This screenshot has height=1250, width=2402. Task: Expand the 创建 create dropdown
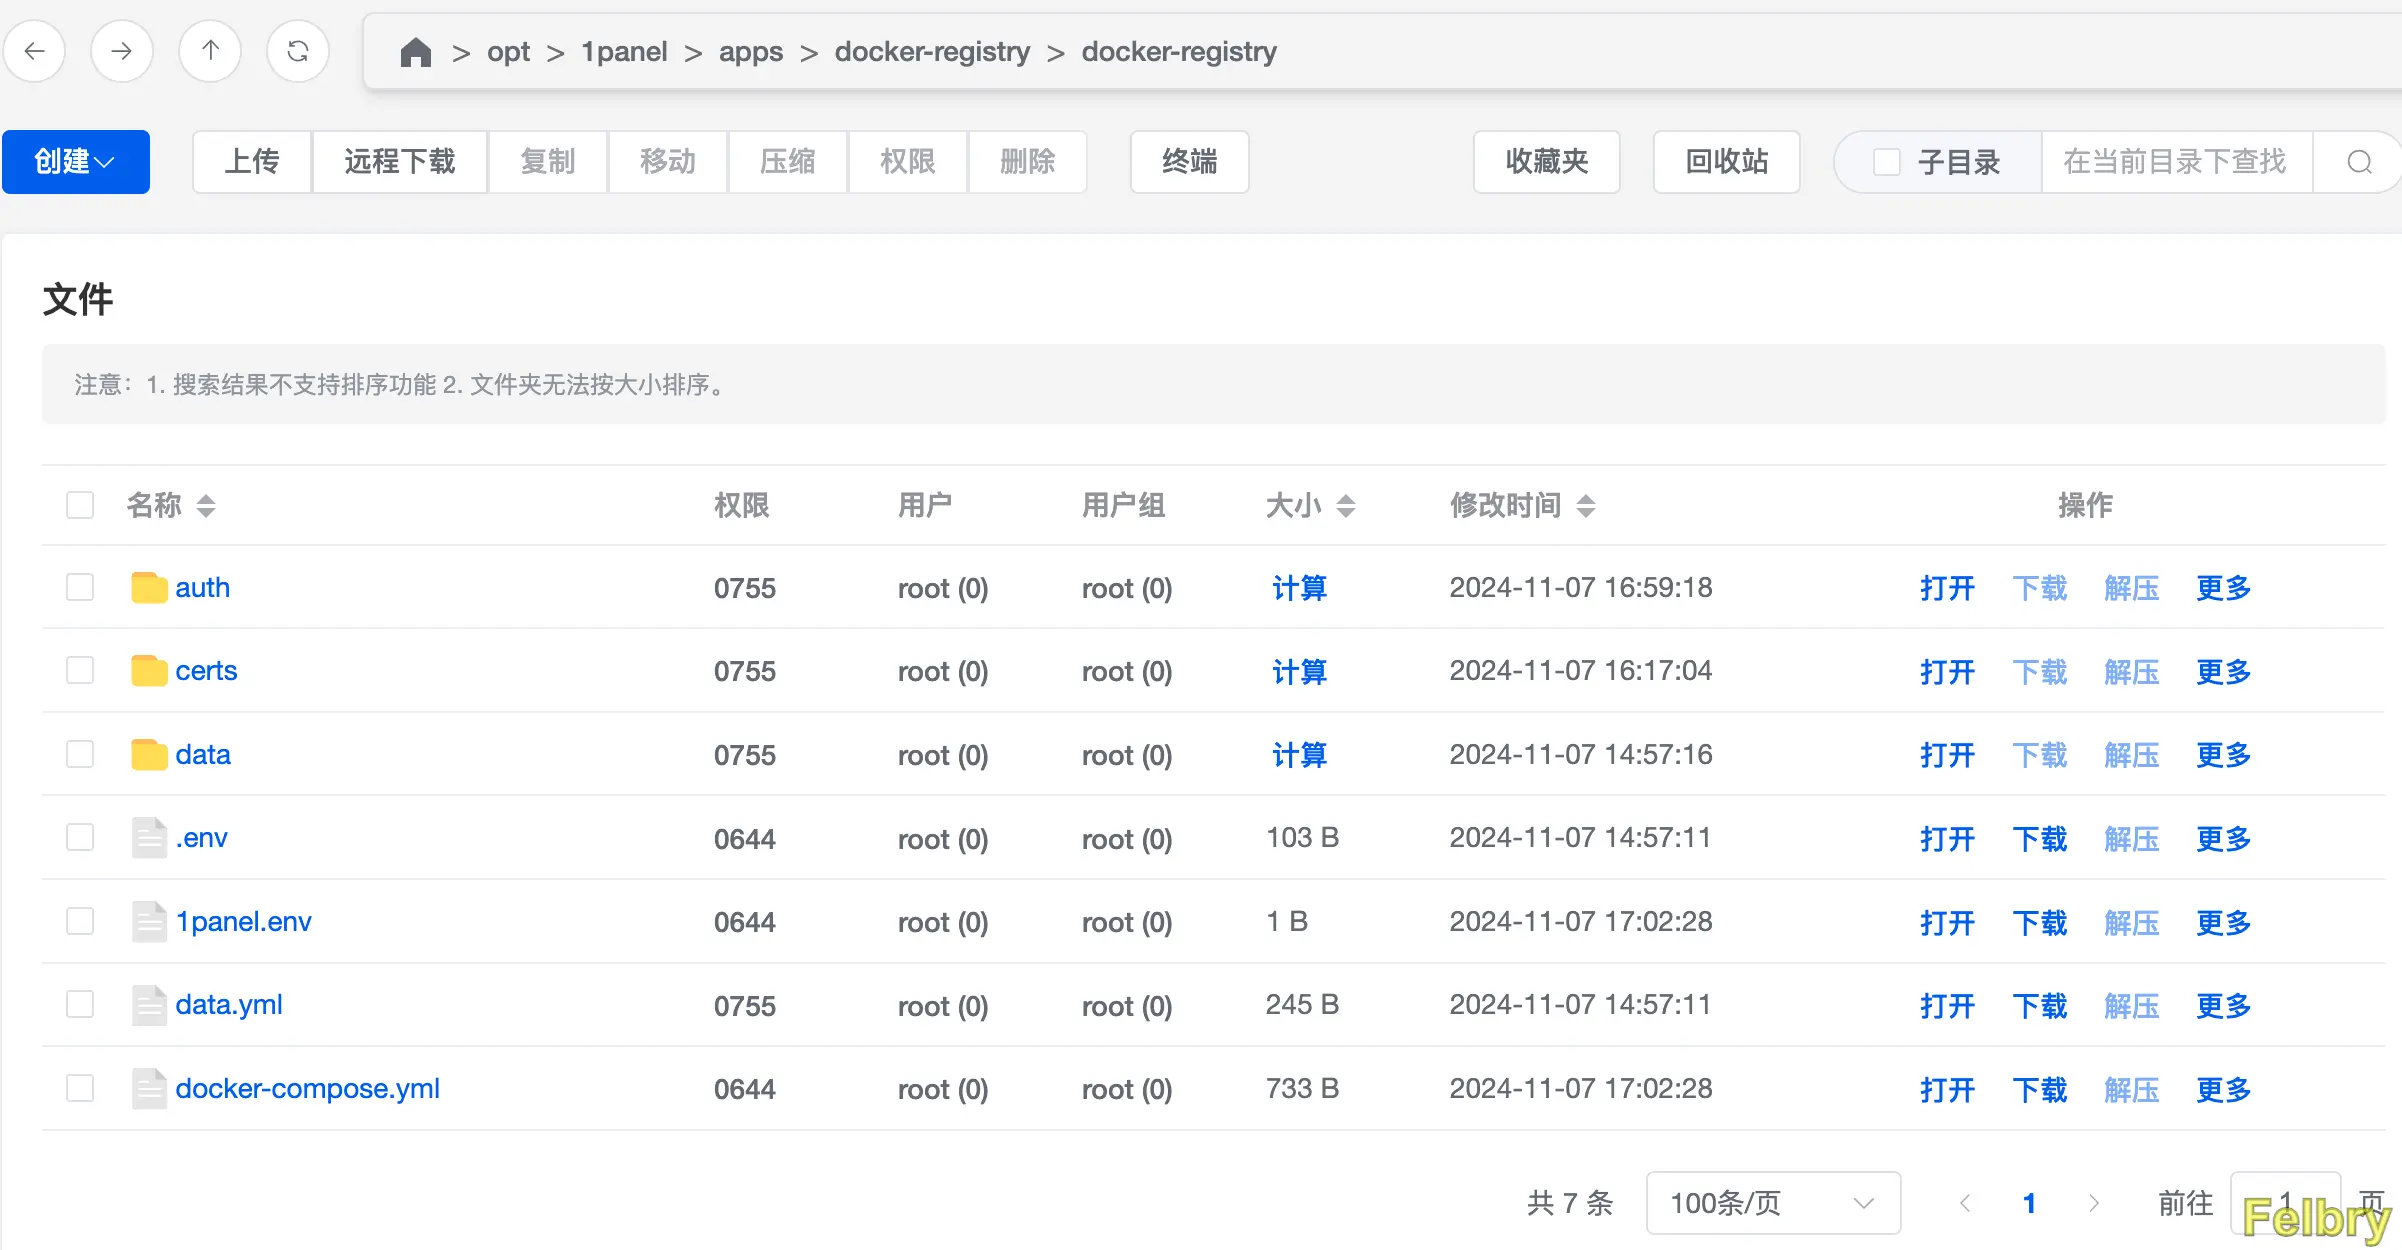pos(76,162)
